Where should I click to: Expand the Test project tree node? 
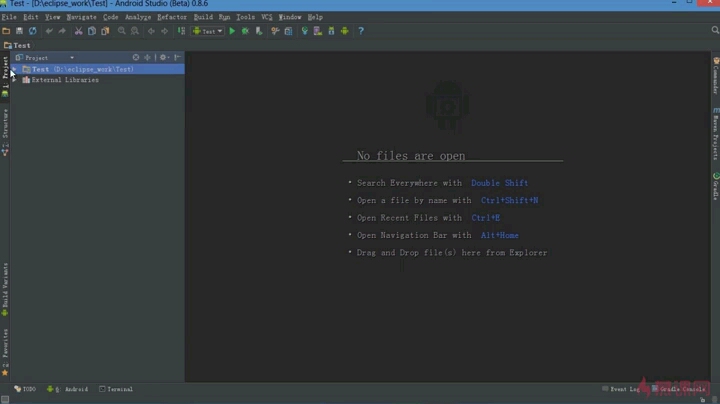coord(14,69)
